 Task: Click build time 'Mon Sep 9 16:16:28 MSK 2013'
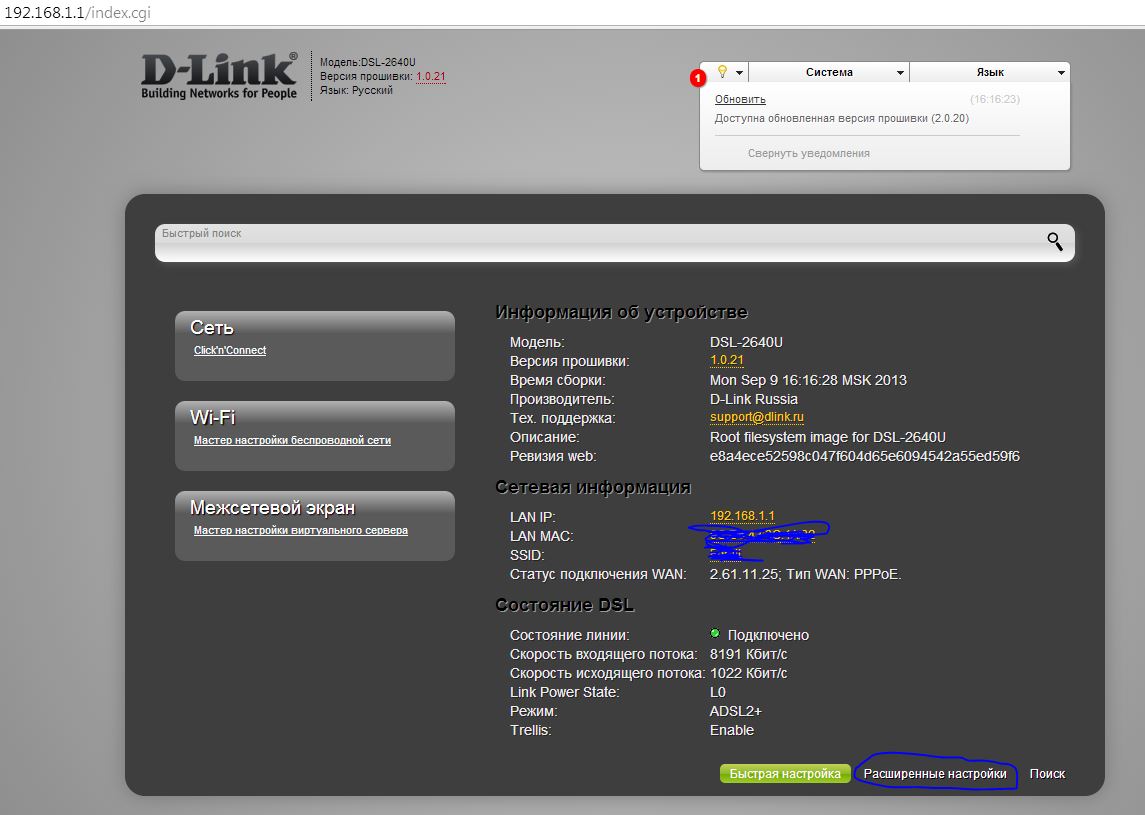click(x=808, y=380)
